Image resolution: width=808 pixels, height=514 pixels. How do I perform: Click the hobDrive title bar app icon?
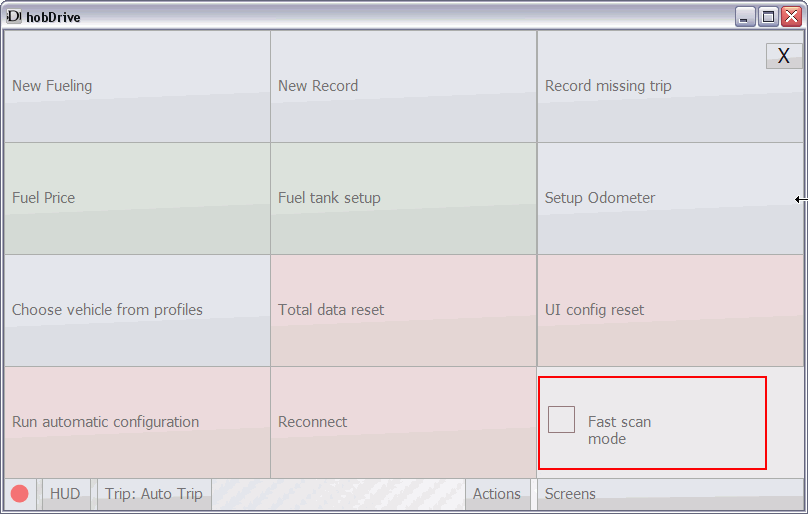pyautogui.click(x=14, y=16)
